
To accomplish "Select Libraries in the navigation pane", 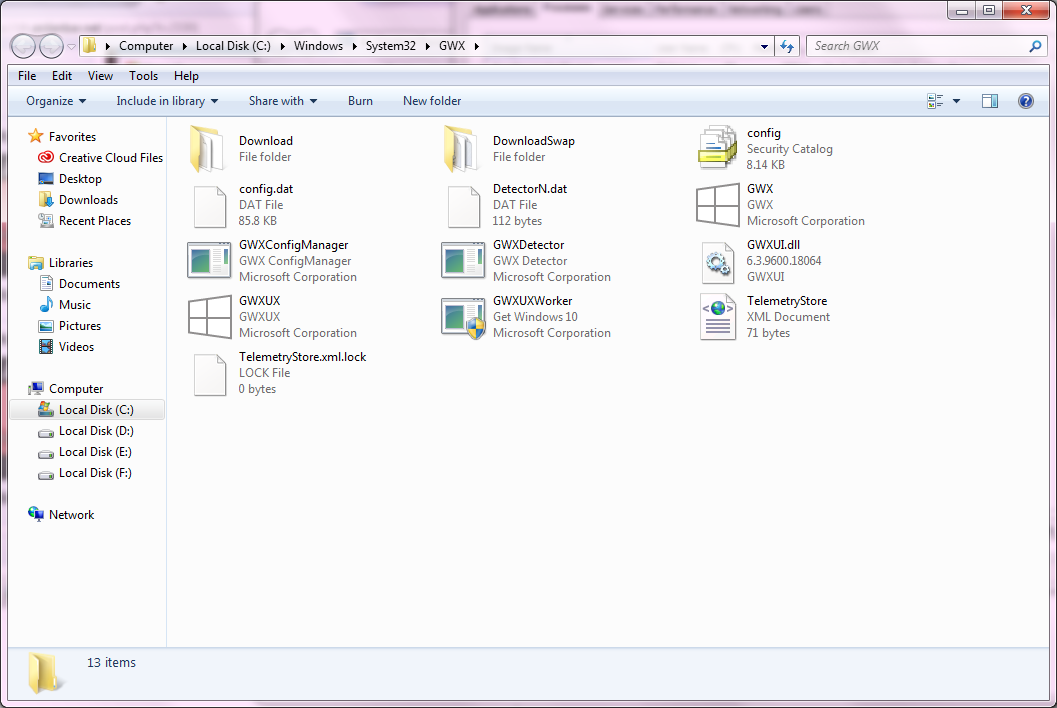I will click(x=61, y=263).
